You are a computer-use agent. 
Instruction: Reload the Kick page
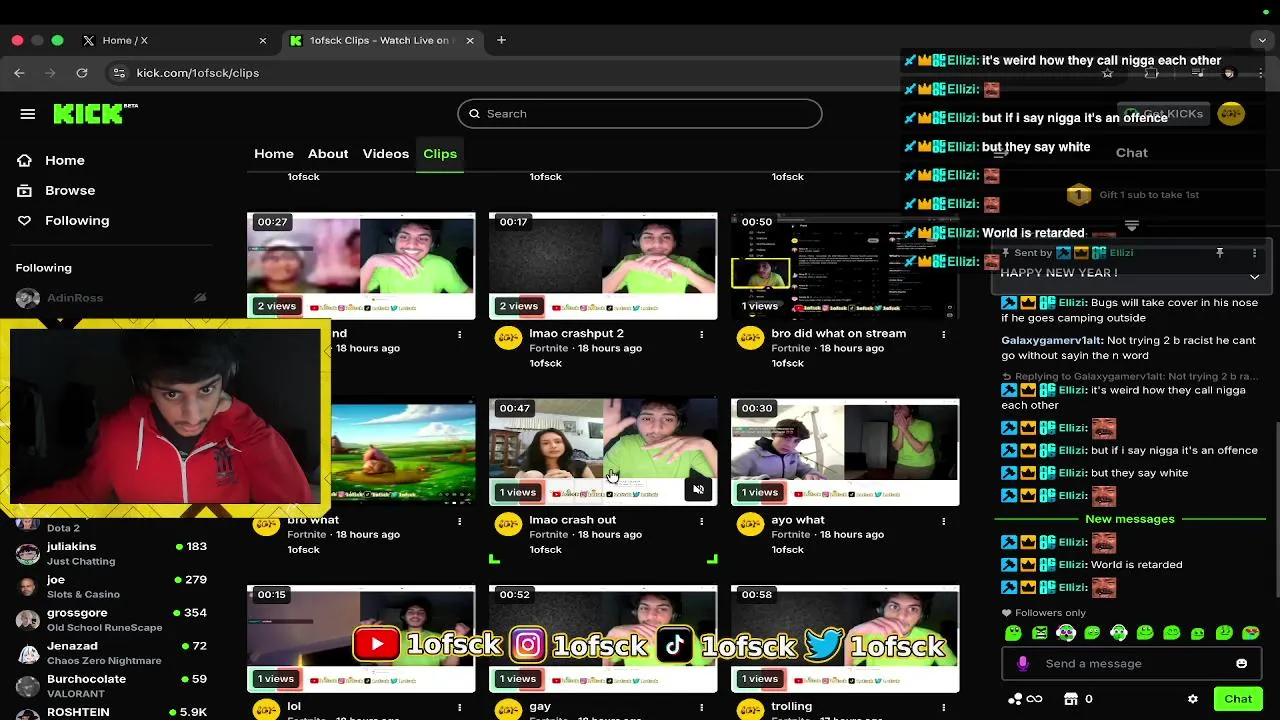pos(82,73)
